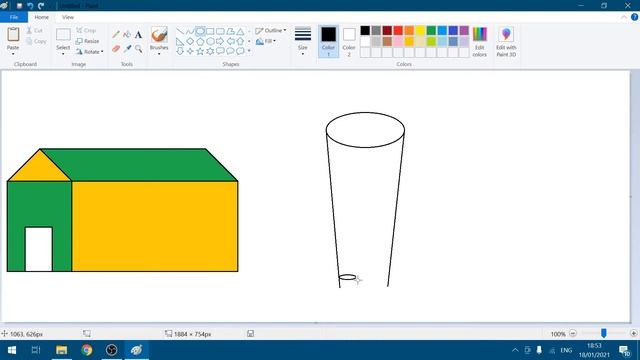
Task: Choose the Right arrow shape
Action: (220, 41)
